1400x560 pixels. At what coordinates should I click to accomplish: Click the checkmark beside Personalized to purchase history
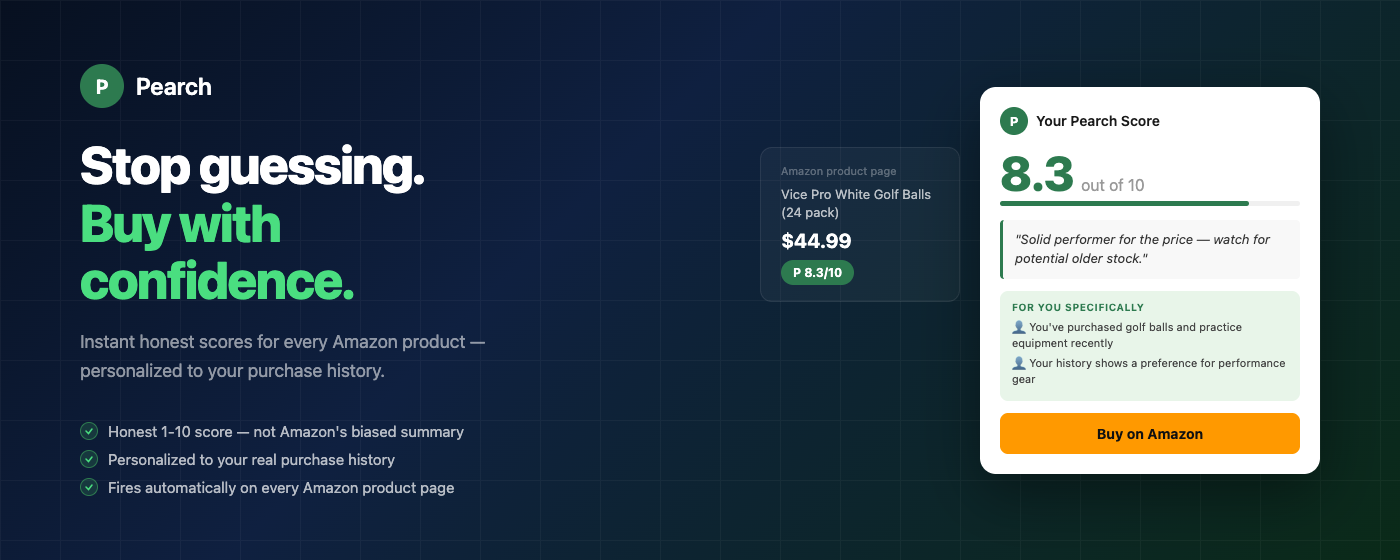89,460
